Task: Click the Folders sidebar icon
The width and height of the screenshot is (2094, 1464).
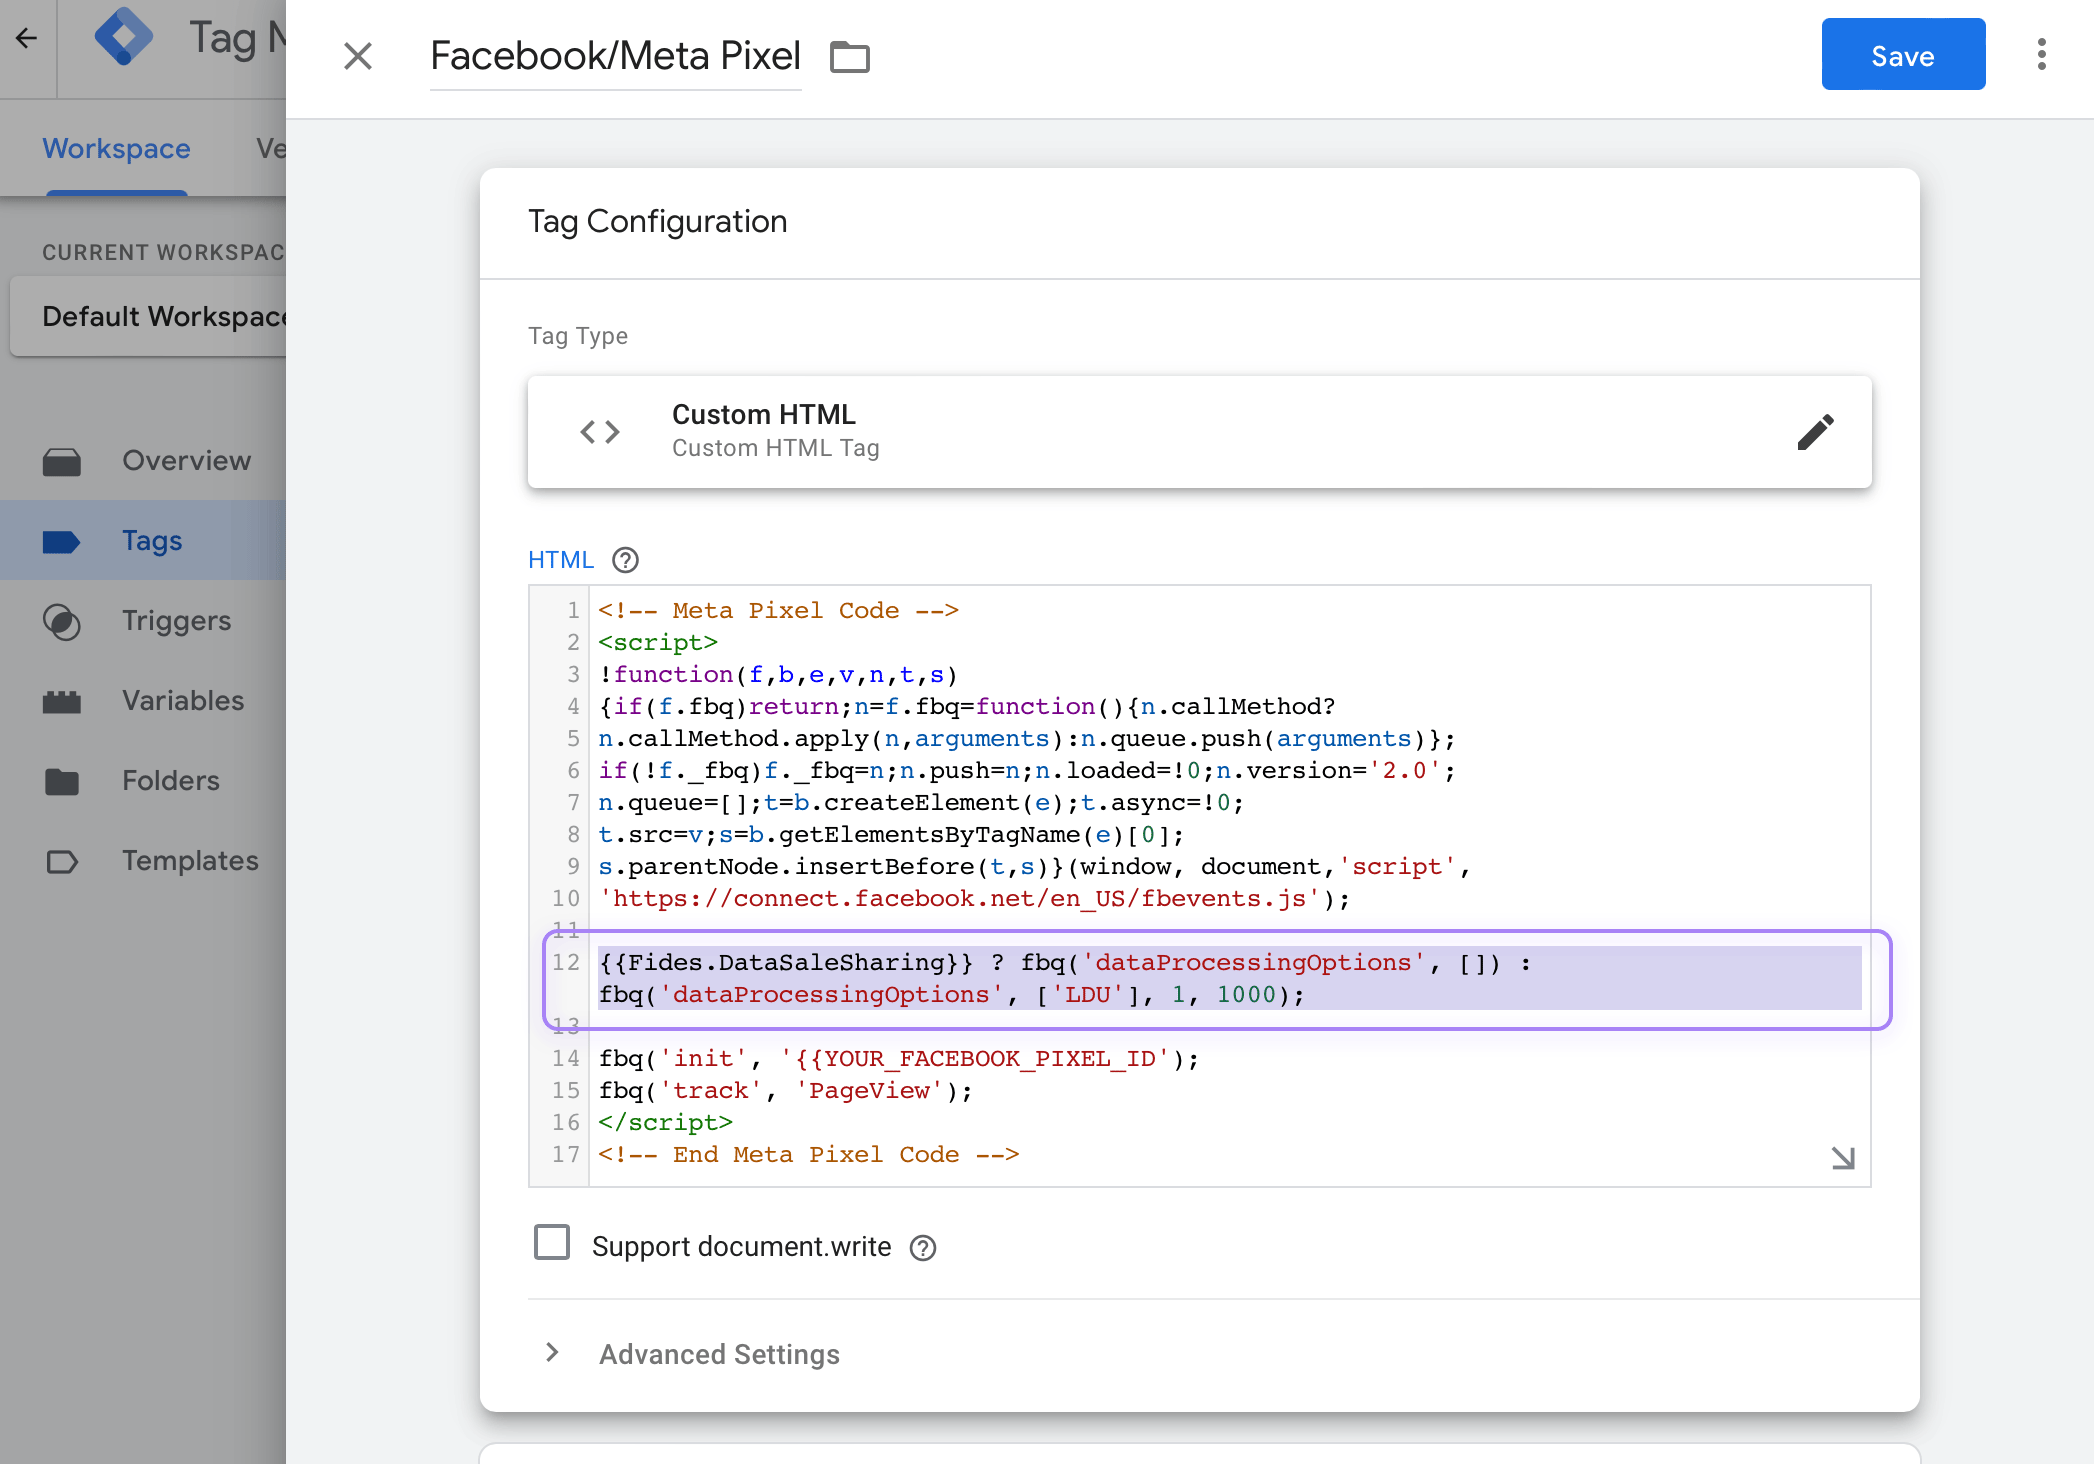Action: pos(62,782)
